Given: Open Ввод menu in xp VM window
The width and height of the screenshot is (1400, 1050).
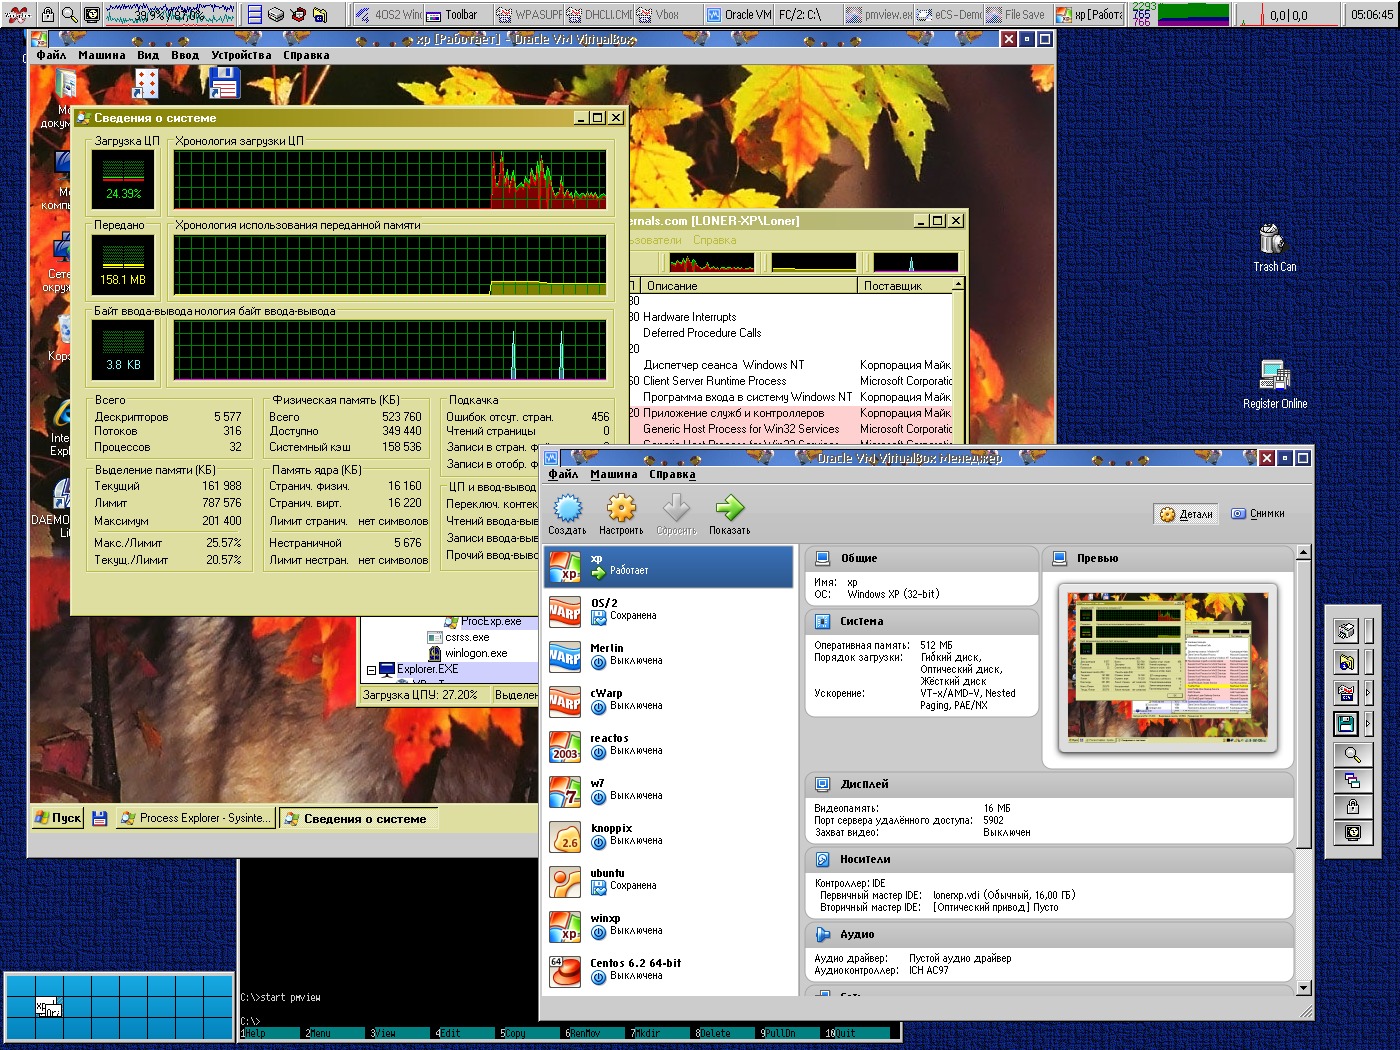Looking at the screenshot, I should [185, 55].
